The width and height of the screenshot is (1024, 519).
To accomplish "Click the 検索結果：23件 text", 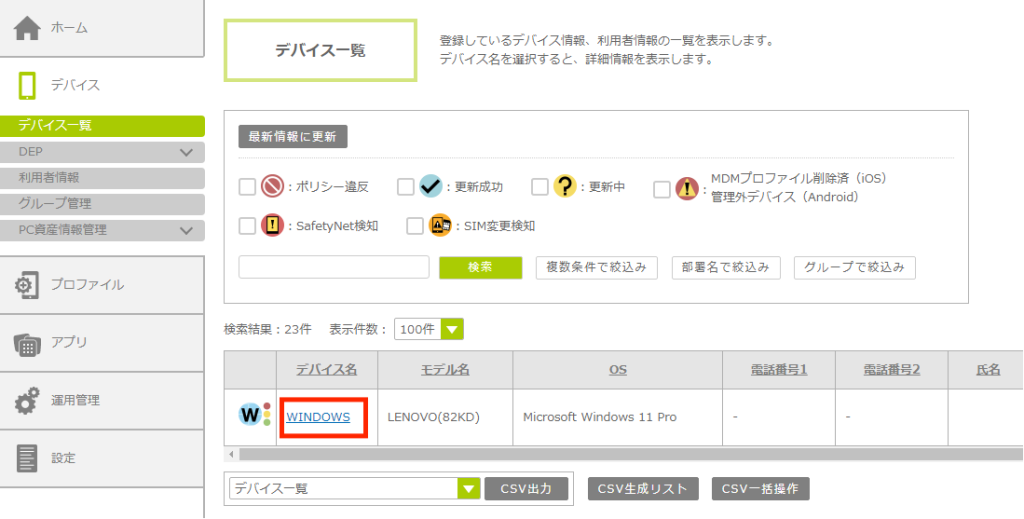I will (x=268, y=330).
